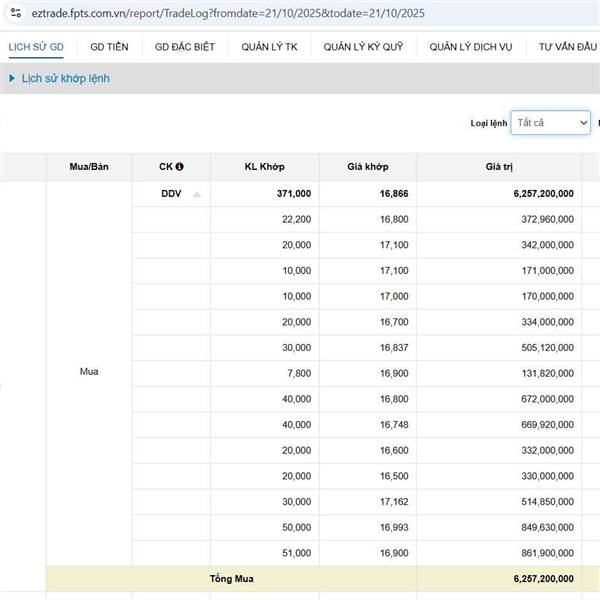Switch to the LỊCH SỬ GD tab
The height and width of the screenshot is (600, 600).
(35, 47)
